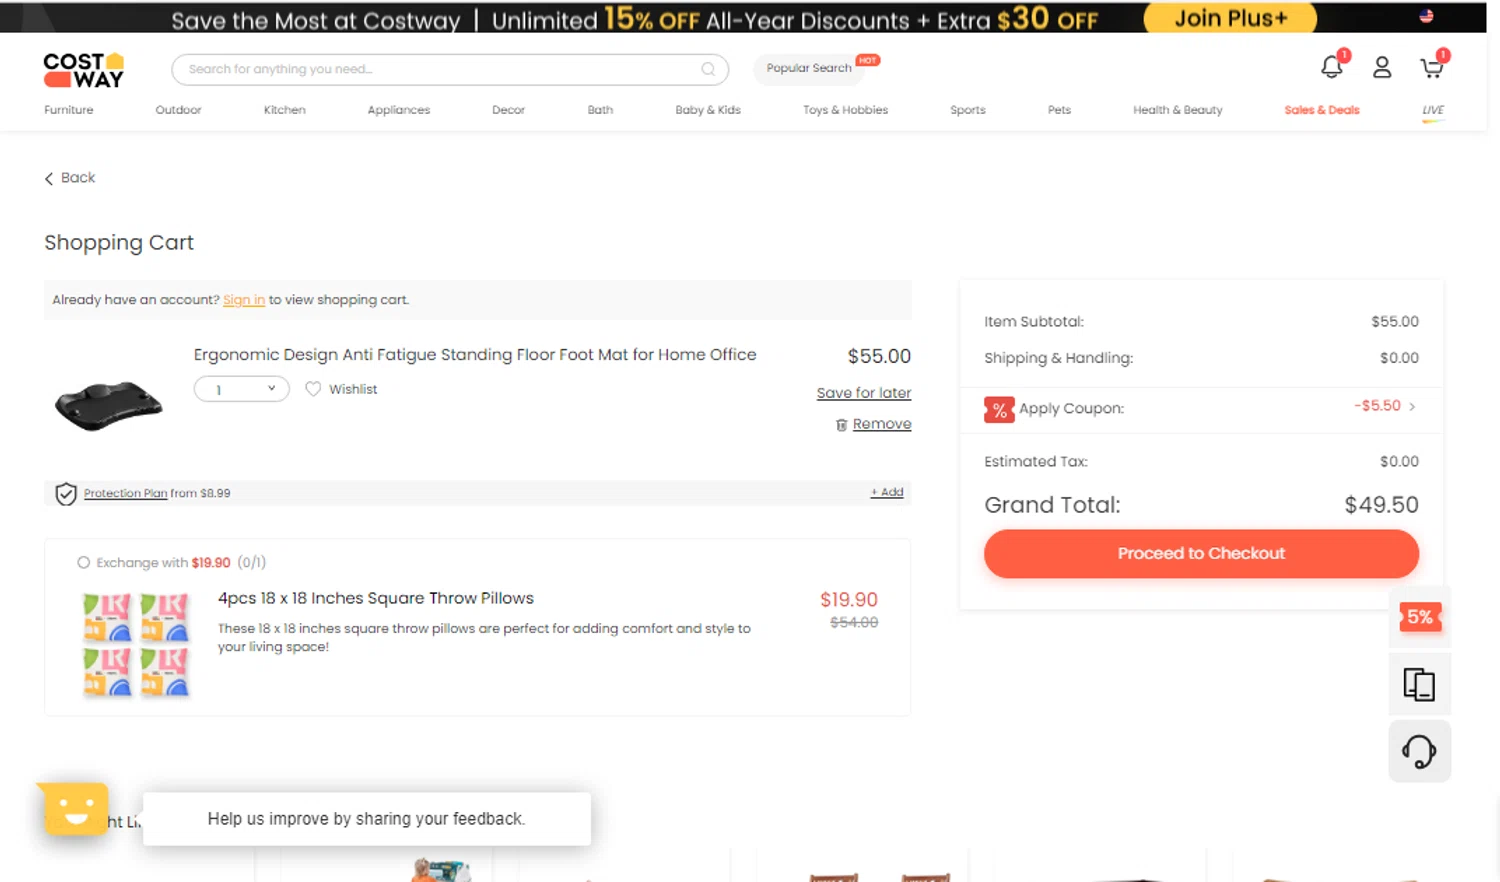Click the Wishlist label
The height and width of the screenshot is (882, 1500).
(x=353, y=389)
